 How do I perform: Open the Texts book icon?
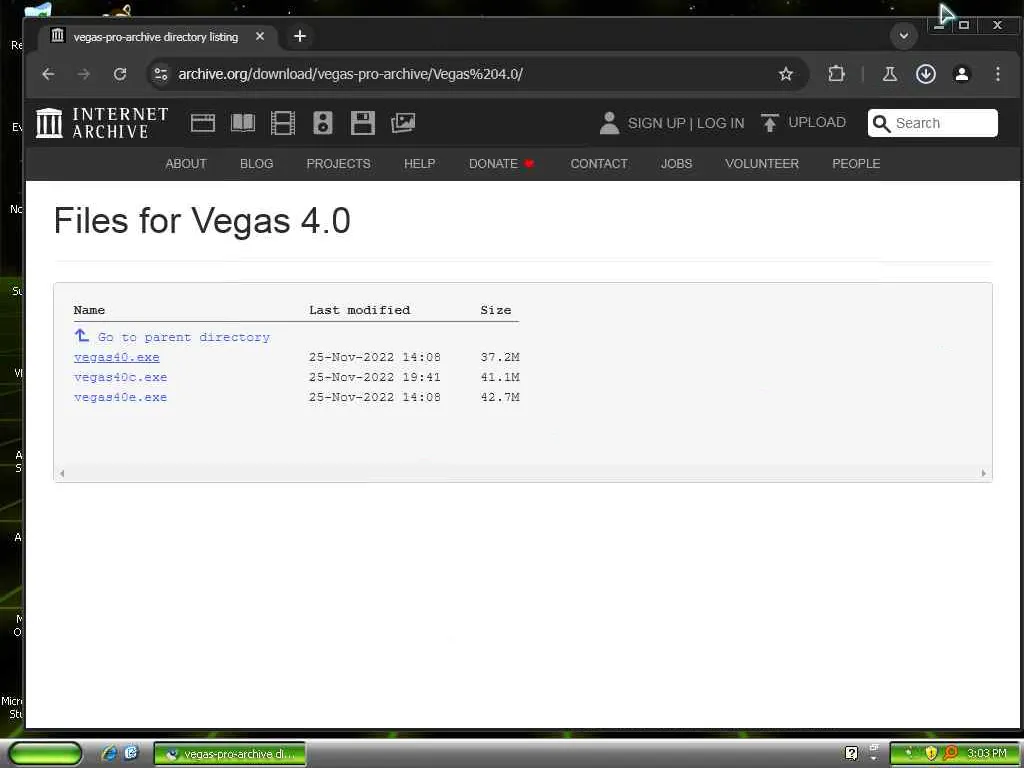pos(243,123)
